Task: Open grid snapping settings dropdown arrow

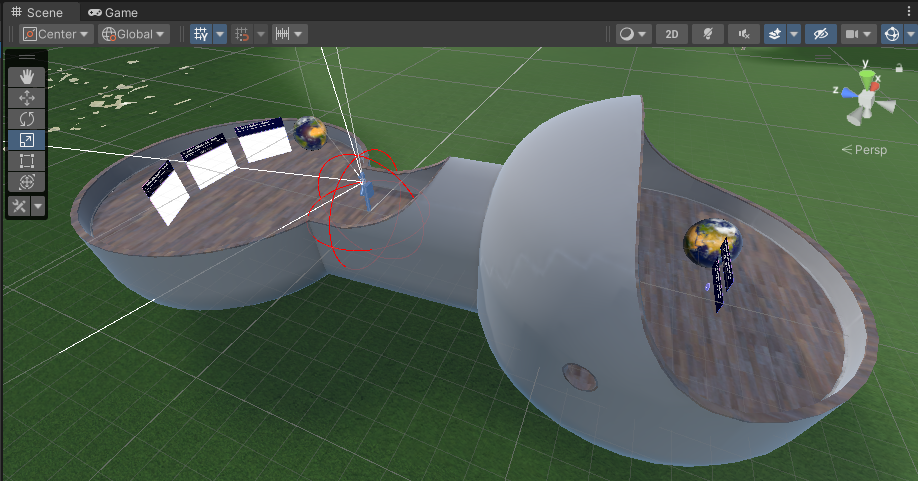Action: pos(261,34)
